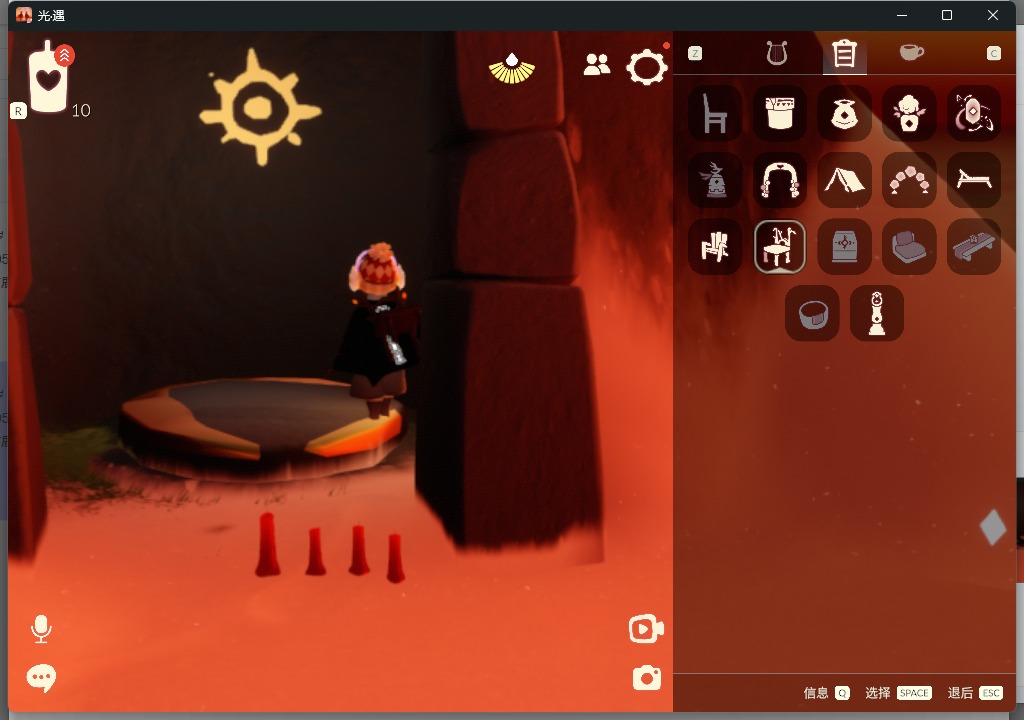Select the wooden chair prop

[714, 114]
